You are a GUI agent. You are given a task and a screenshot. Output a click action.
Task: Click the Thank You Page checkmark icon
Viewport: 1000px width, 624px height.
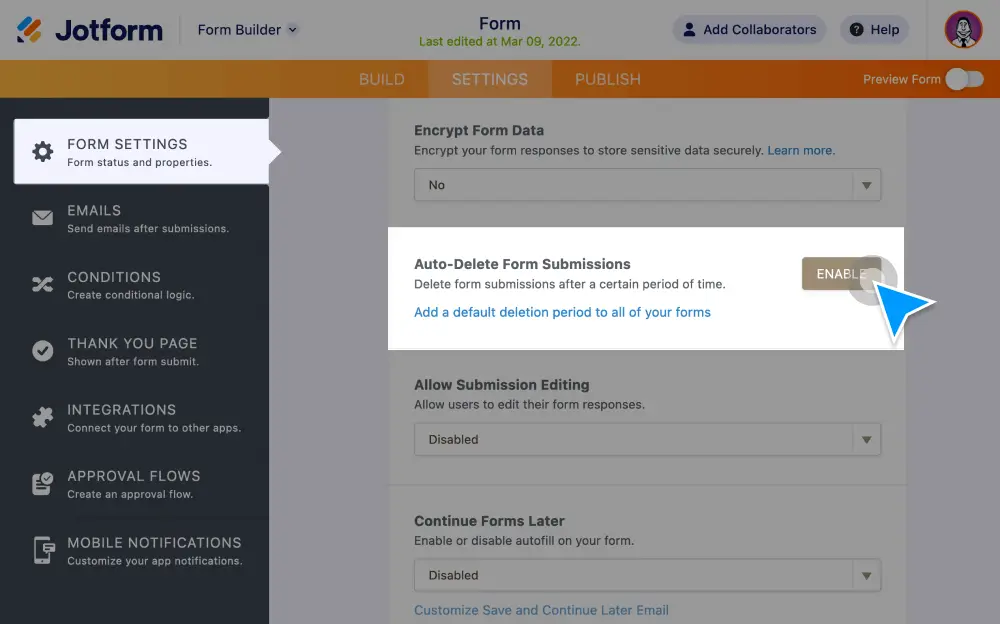pyautogui.click(x=42, y=351)
